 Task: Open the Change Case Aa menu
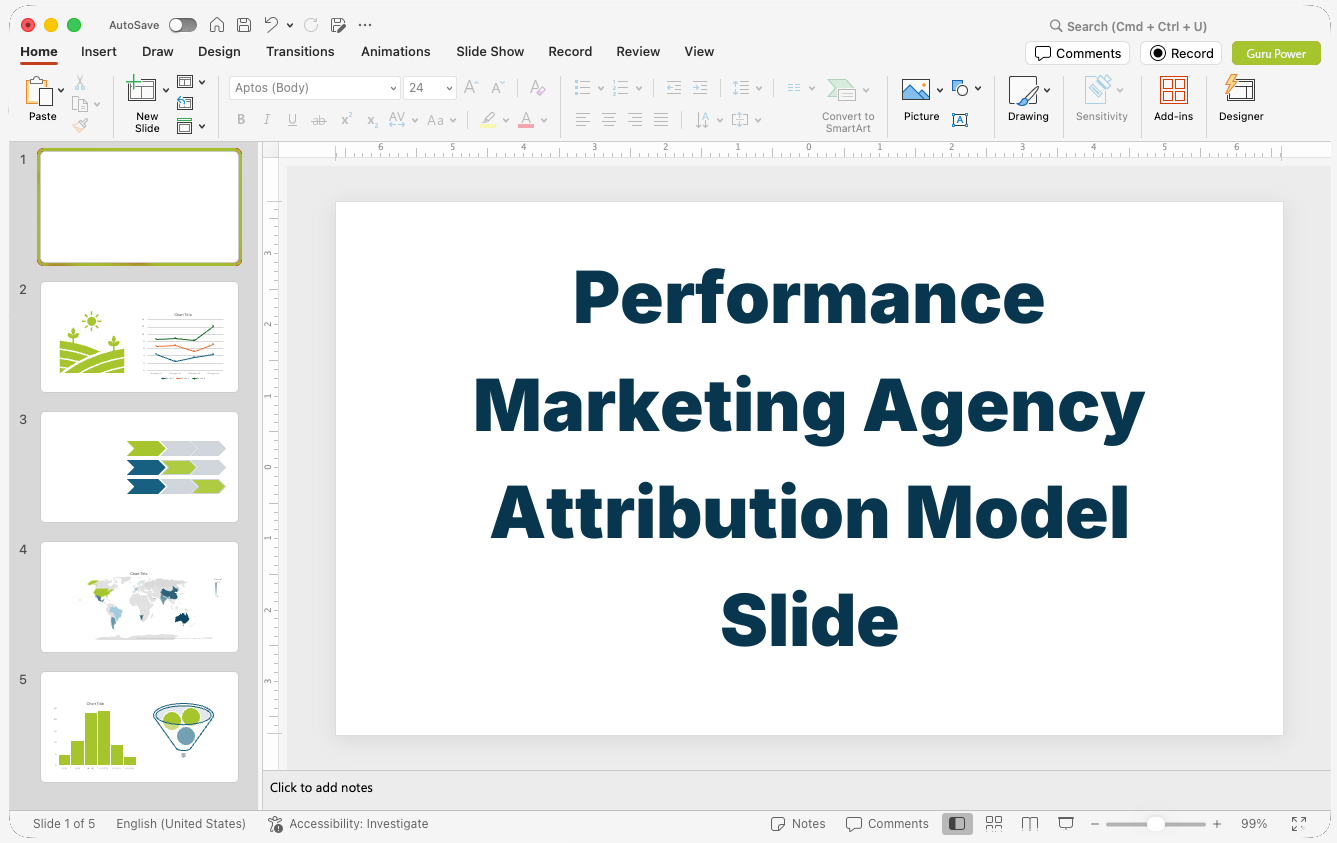click(x=441, y=120)
